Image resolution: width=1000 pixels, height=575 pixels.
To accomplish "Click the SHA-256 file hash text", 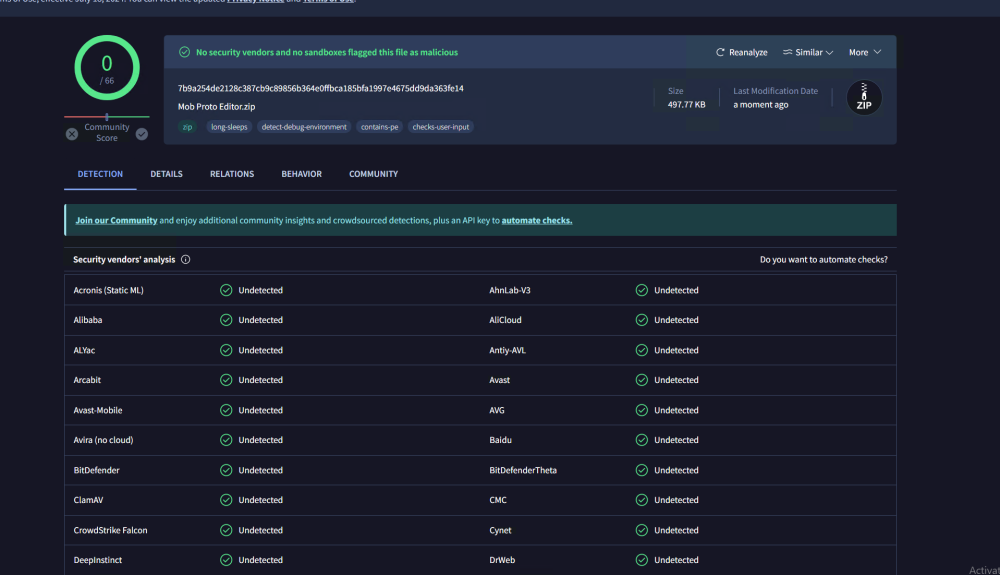I will click(321, 89).
